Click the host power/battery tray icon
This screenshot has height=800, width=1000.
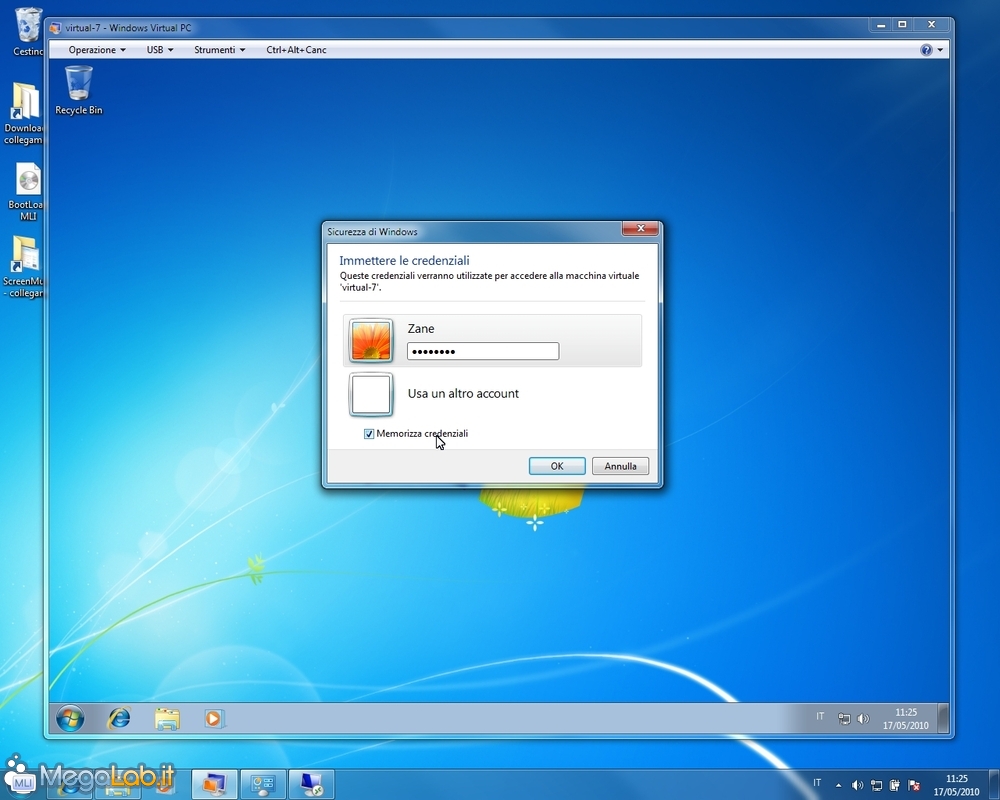coord(895,785)
